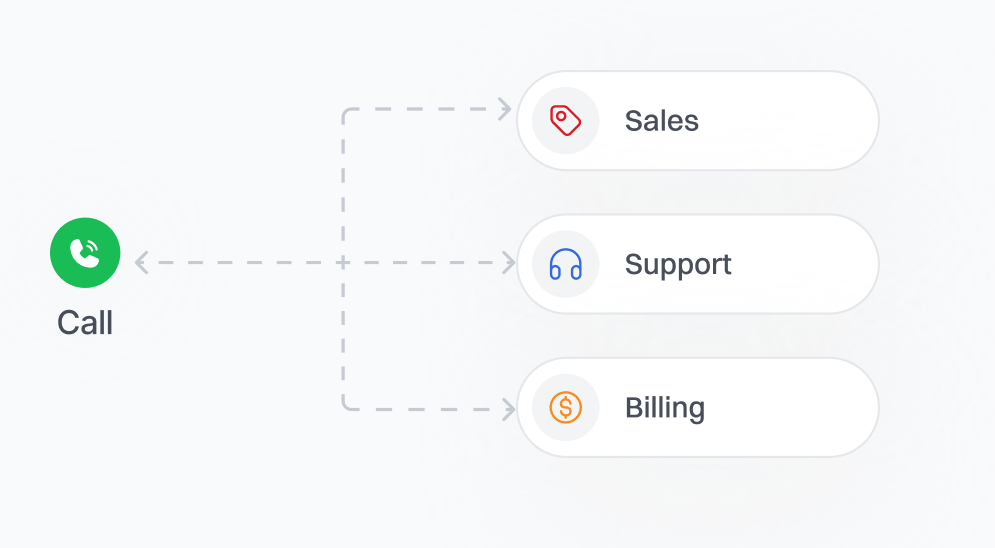Viewport: 995px width, 548px height.
Task: Click the left arrowhead pointing to Call
Action: (142, 263)
